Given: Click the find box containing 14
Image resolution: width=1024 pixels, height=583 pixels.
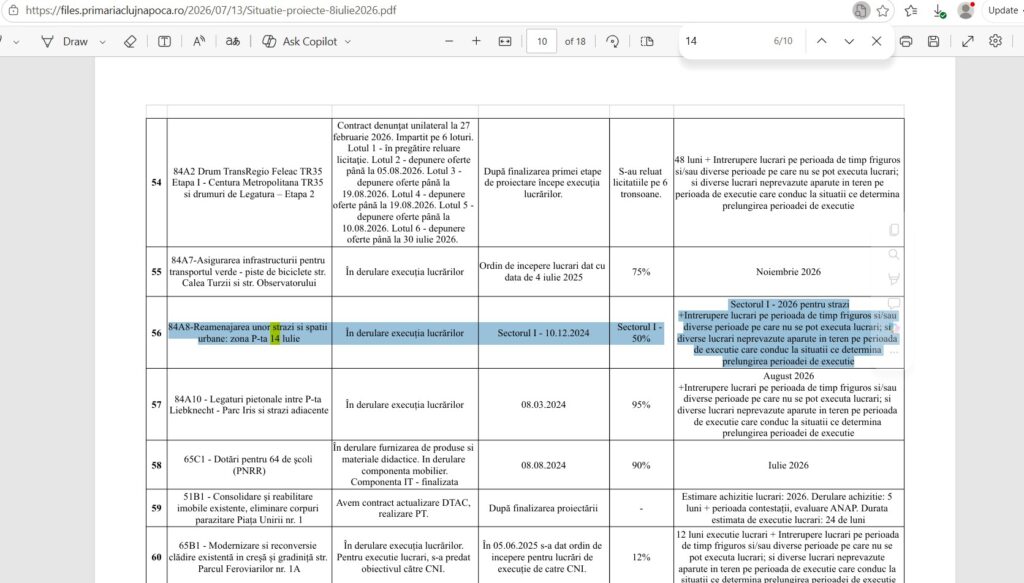Looking at the screenshot, I should pos(725,41).
